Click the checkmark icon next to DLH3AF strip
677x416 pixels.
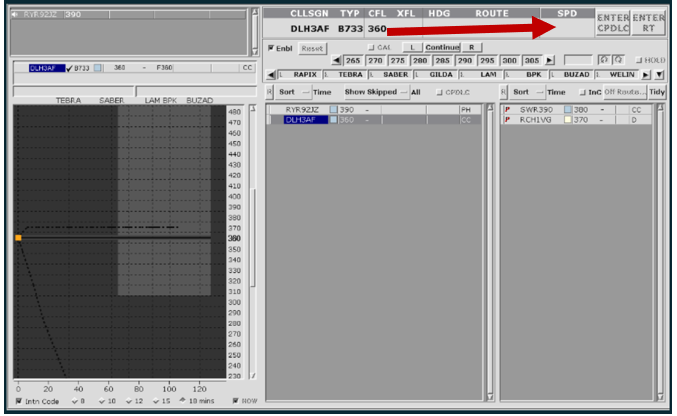pyautogui.click(x=69, y=68)
